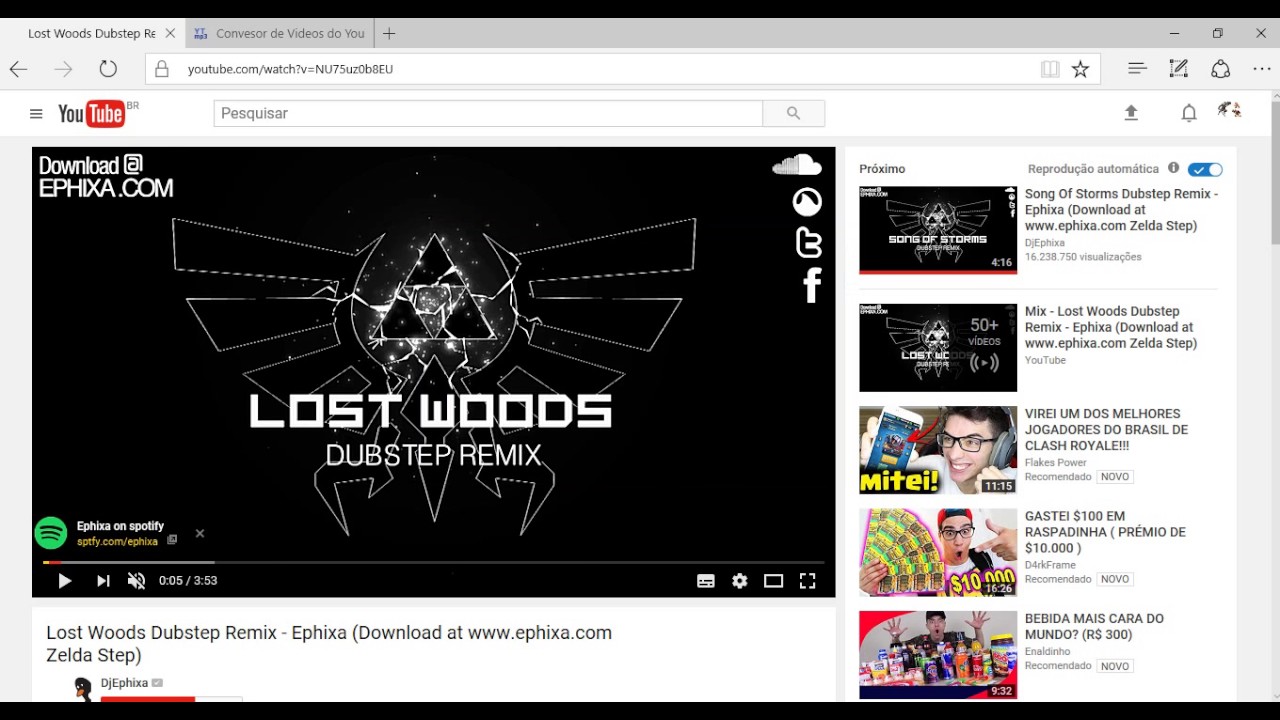
Task: Open the BEBIDA MAIS CARA DO MUNDO thumbnail
Action: tap(938, 655)
